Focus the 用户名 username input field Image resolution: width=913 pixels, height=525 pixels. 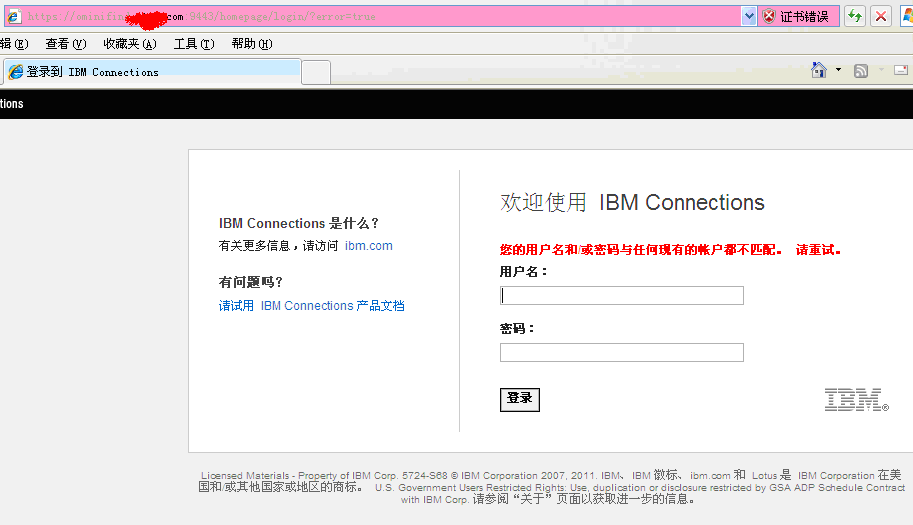(x=621, y=295)
